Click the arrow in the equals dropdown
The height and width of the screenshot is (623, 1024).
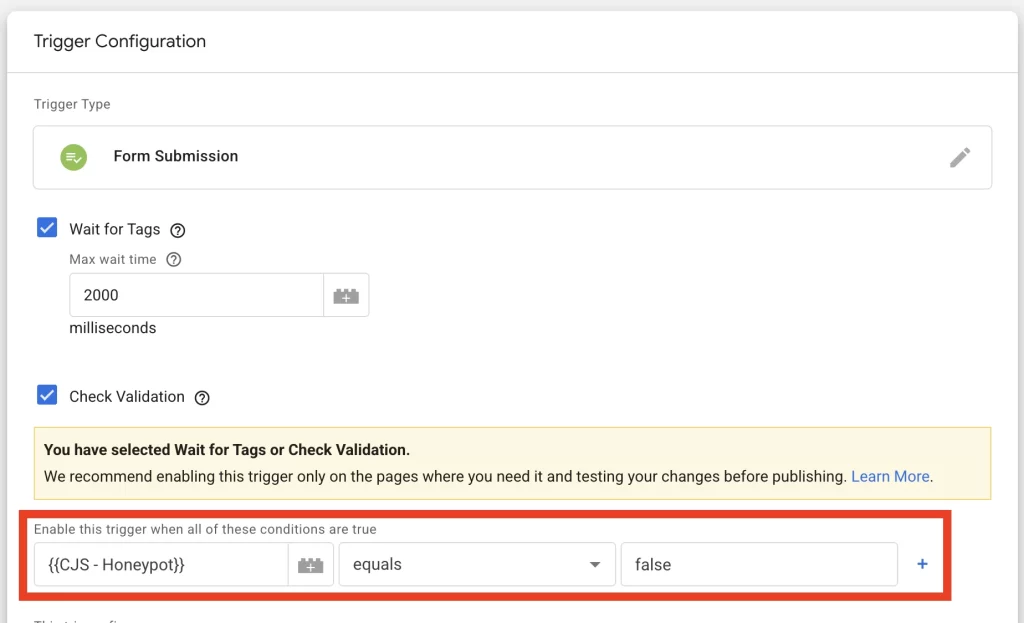click(596, 565)
